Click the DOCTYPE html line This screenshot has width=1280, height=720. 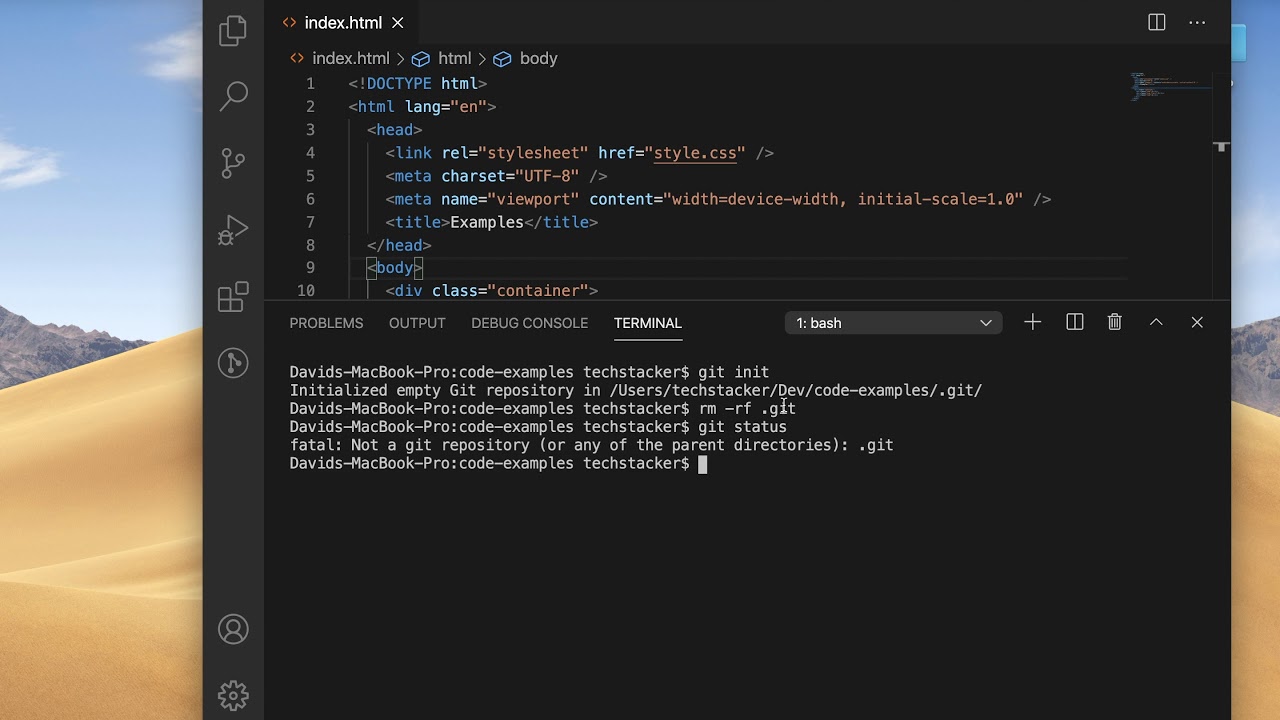pos(418,84)
